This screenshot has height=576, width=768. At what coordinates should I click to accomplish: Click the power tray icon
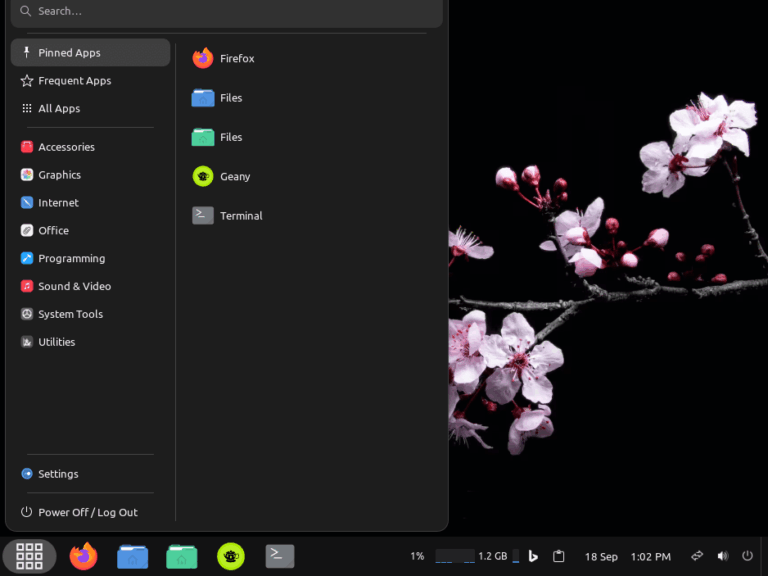tap(747, 556)
